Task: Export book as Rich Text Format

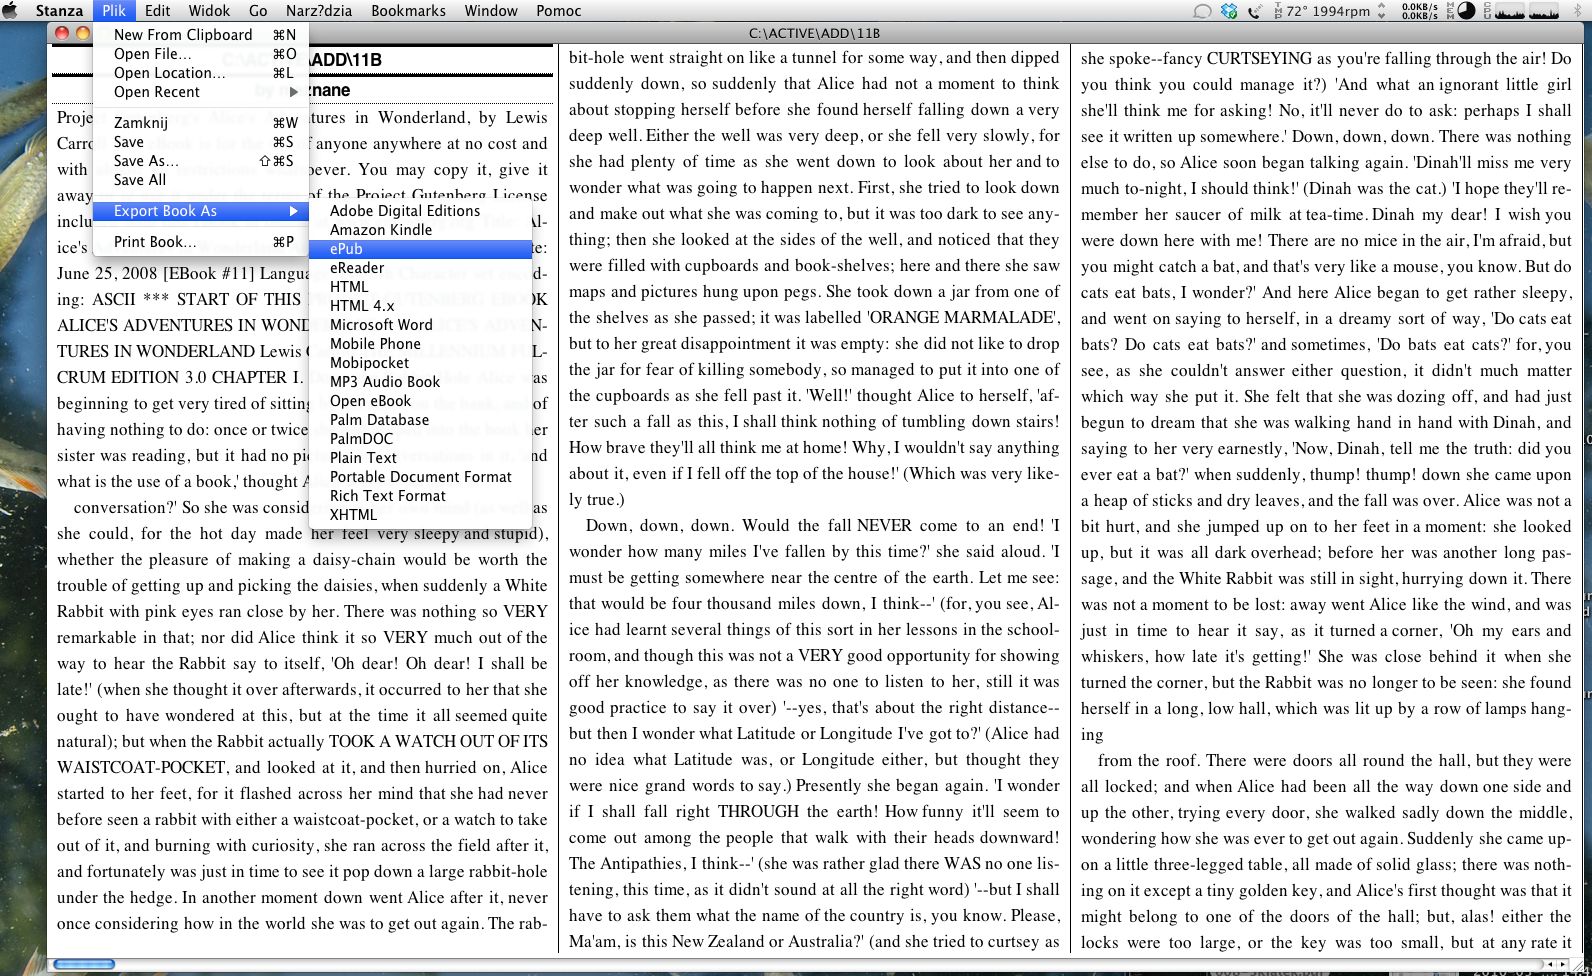Action: (x=420, y=496)
